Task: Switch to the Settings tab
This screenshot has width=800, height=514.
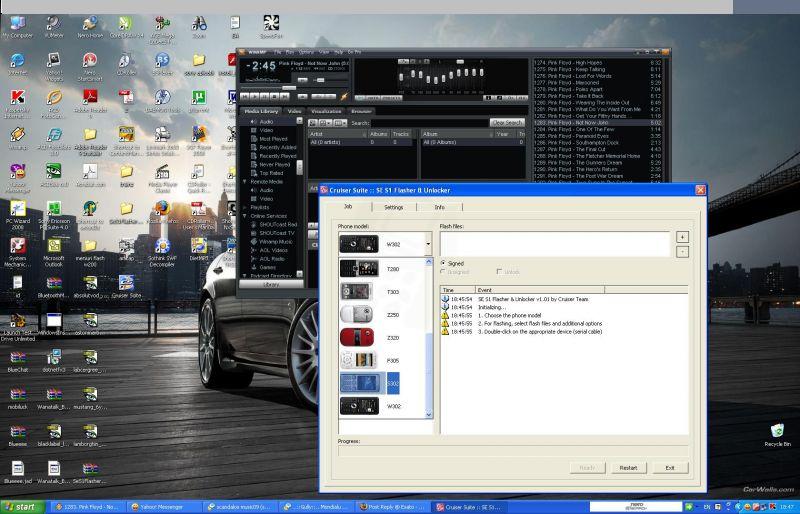Action: 393,207
